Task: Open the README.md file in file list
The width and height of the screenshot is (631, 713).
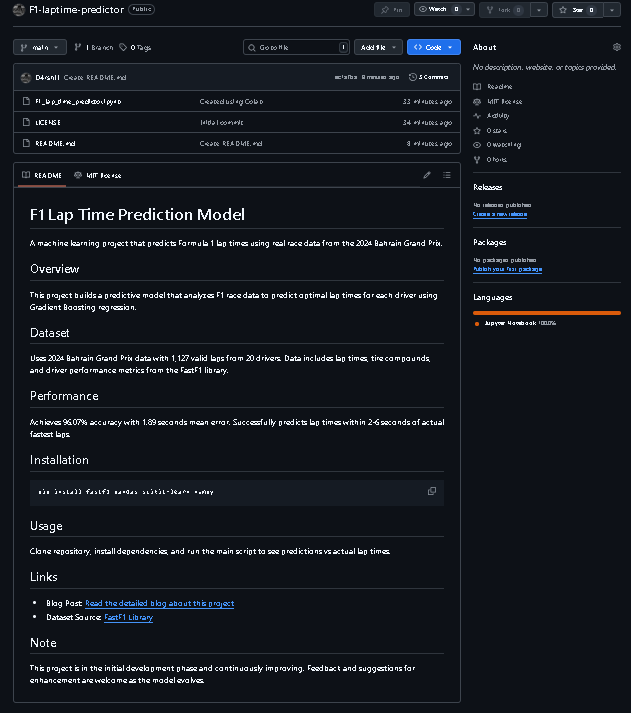Action: click(x=55, y=143)
